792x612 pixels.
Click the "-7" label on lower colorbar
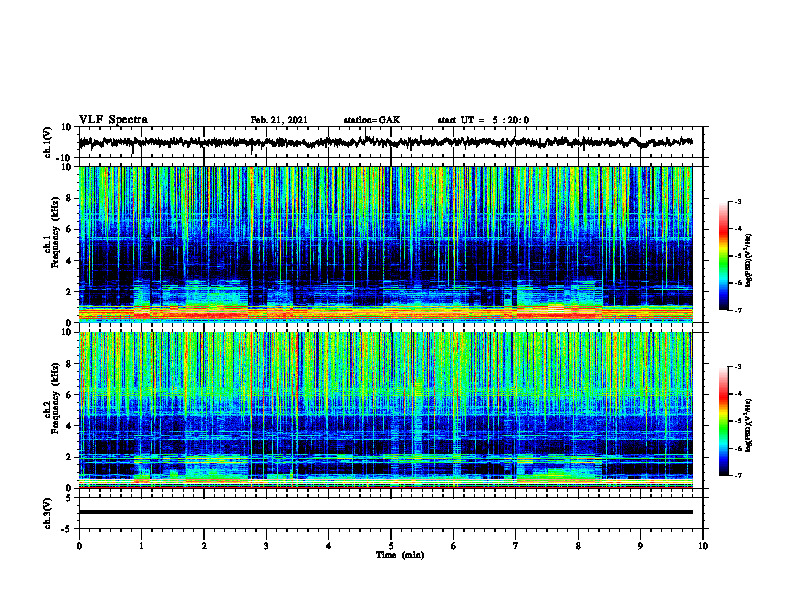coord(737,475)
